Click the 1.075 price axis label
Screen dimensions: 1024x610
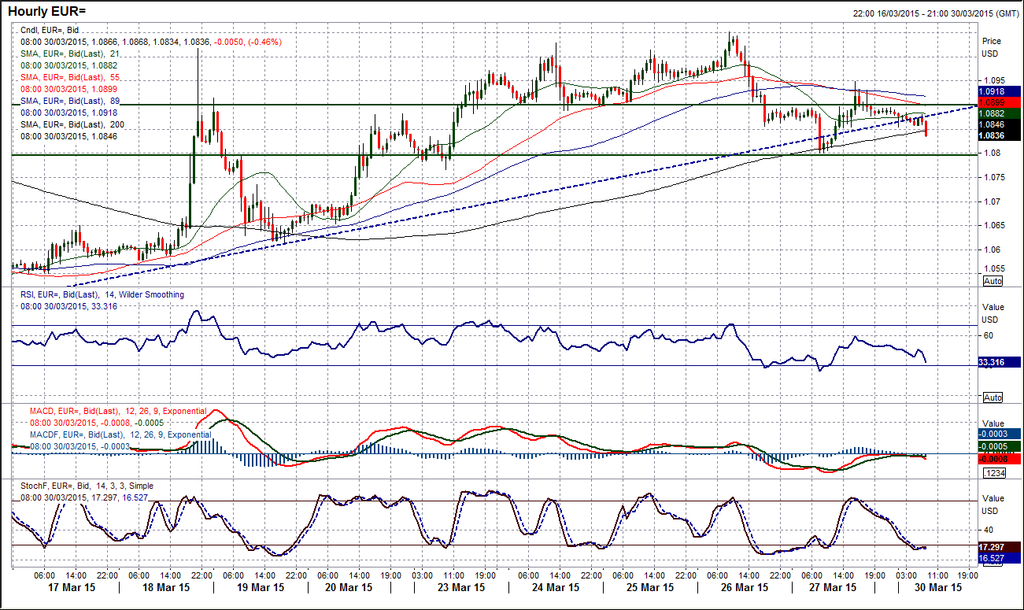993,178
